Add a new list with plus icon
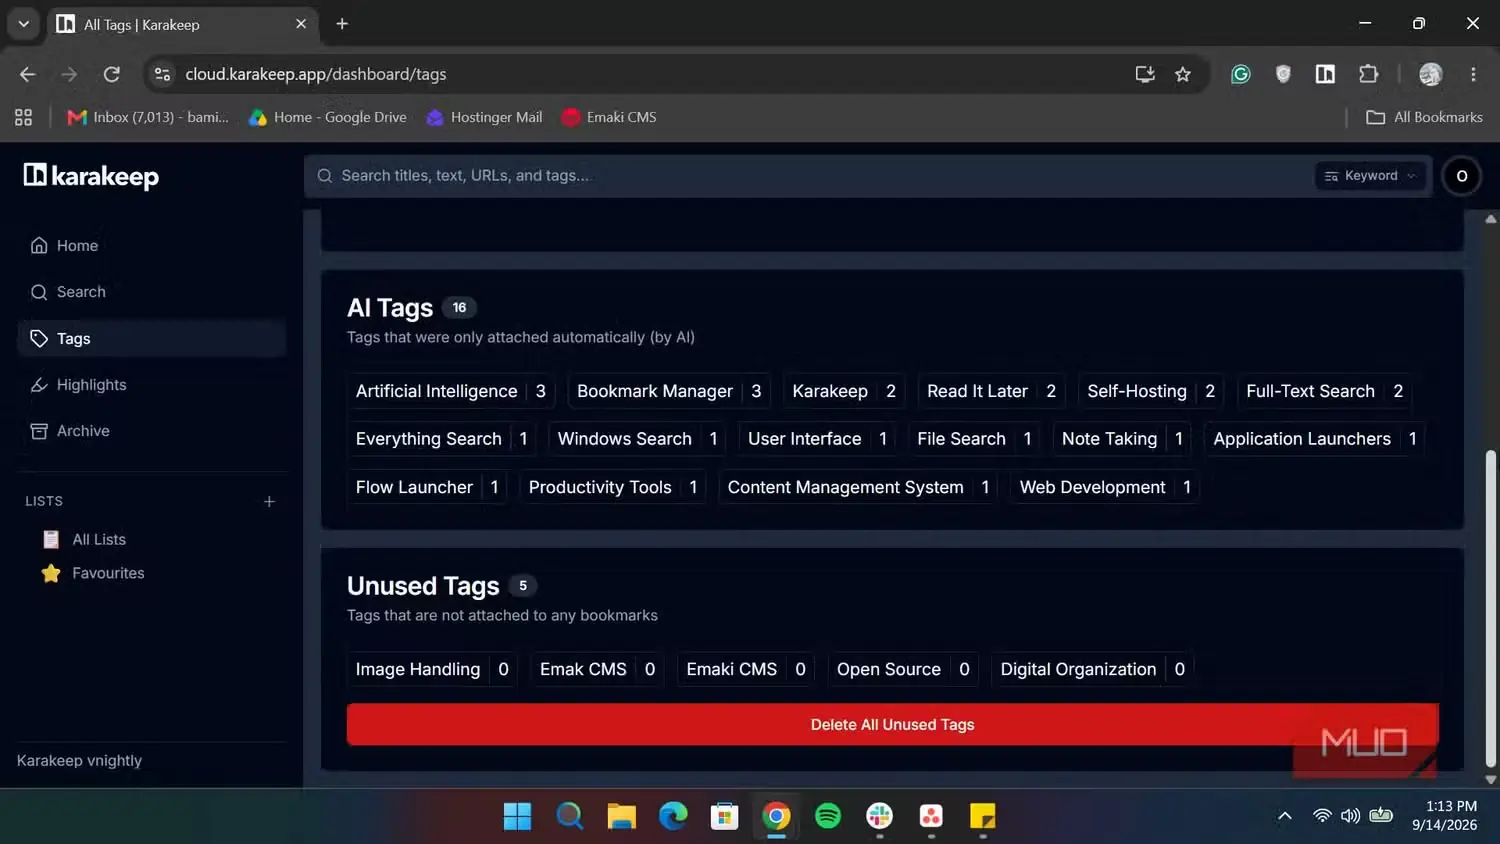Viewport: 1500px width, 844px height. [269, 501]
